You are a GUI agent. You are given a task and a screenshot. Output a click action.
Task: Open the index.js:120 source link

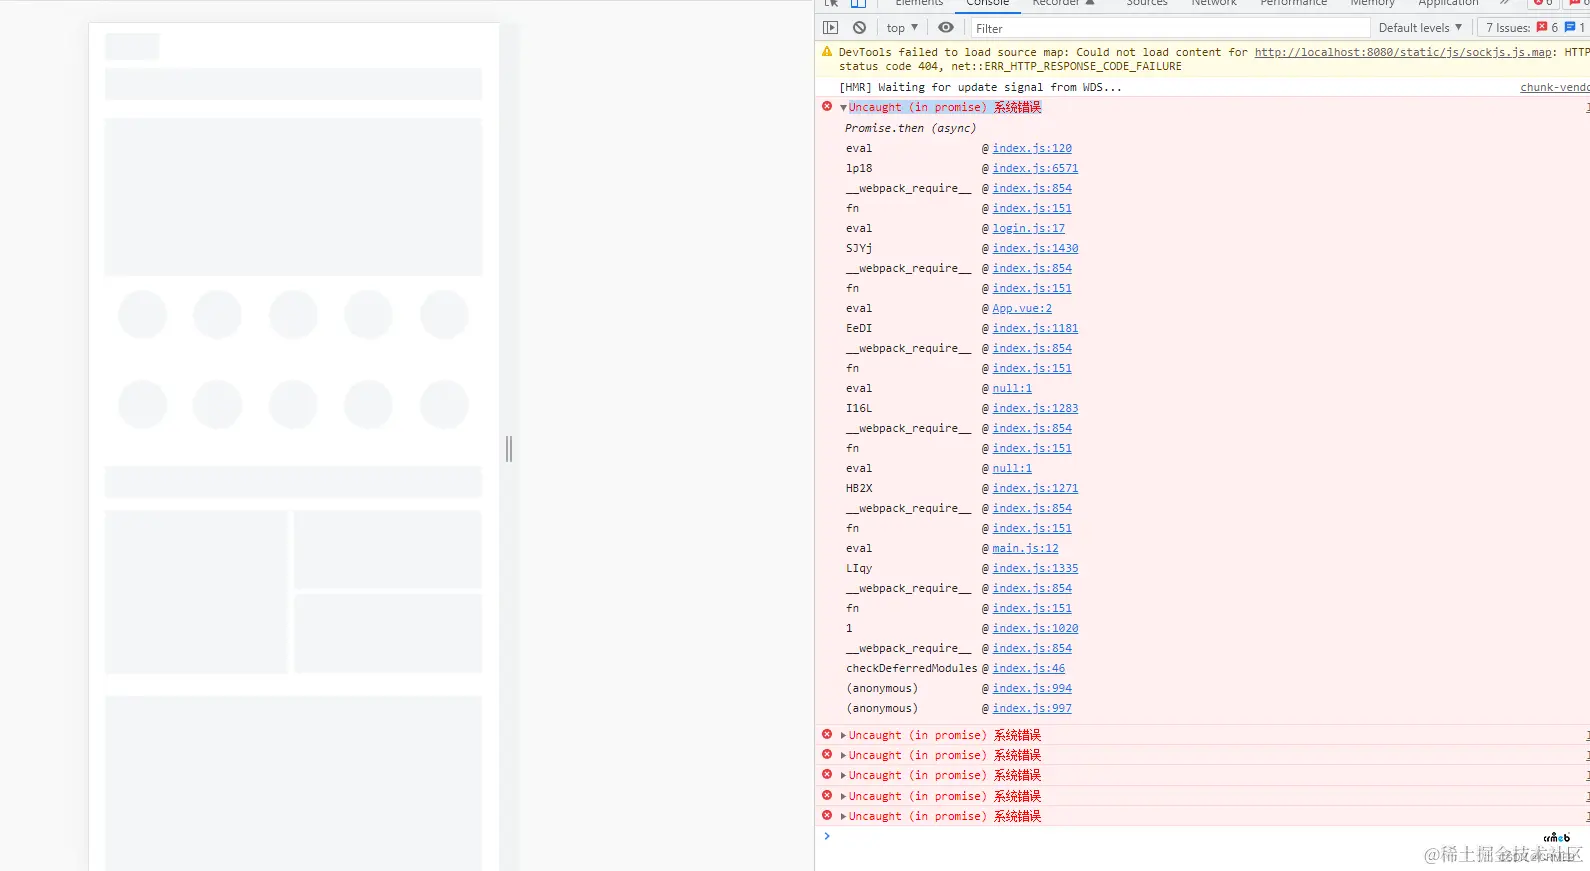(1032, 148)
